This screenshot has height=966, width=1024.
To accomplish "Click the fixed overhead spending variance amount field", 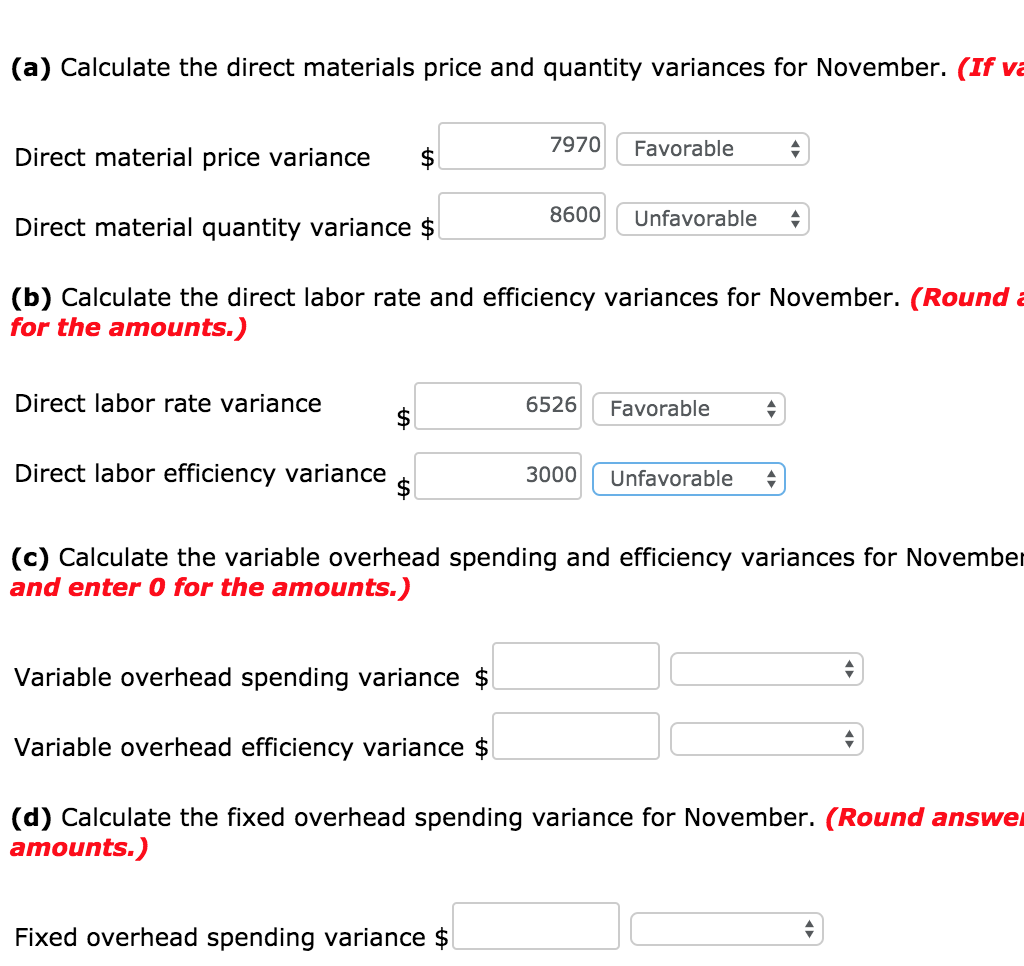I will 536,926.
